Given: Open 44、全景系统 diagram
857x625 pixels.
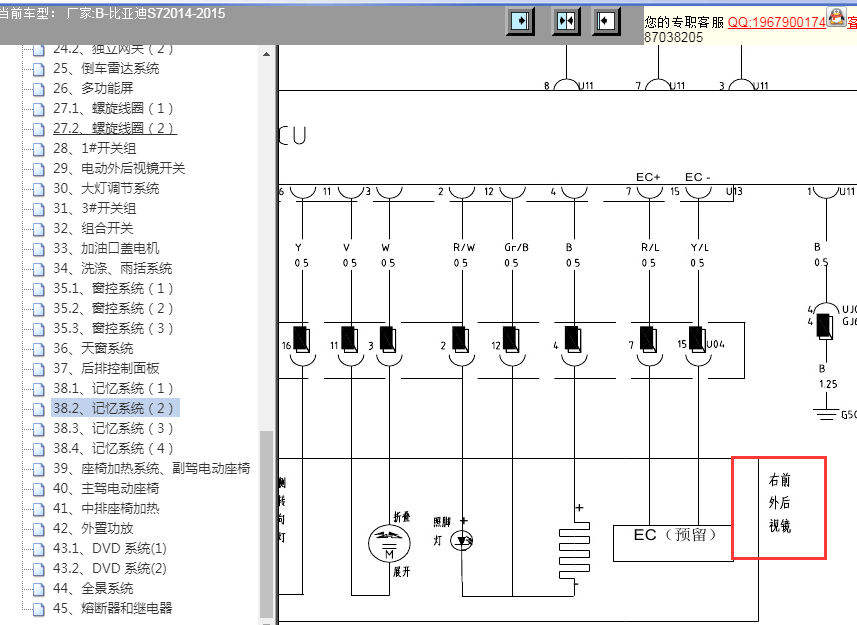Looking at the screenshot, I should coord(93,588).
